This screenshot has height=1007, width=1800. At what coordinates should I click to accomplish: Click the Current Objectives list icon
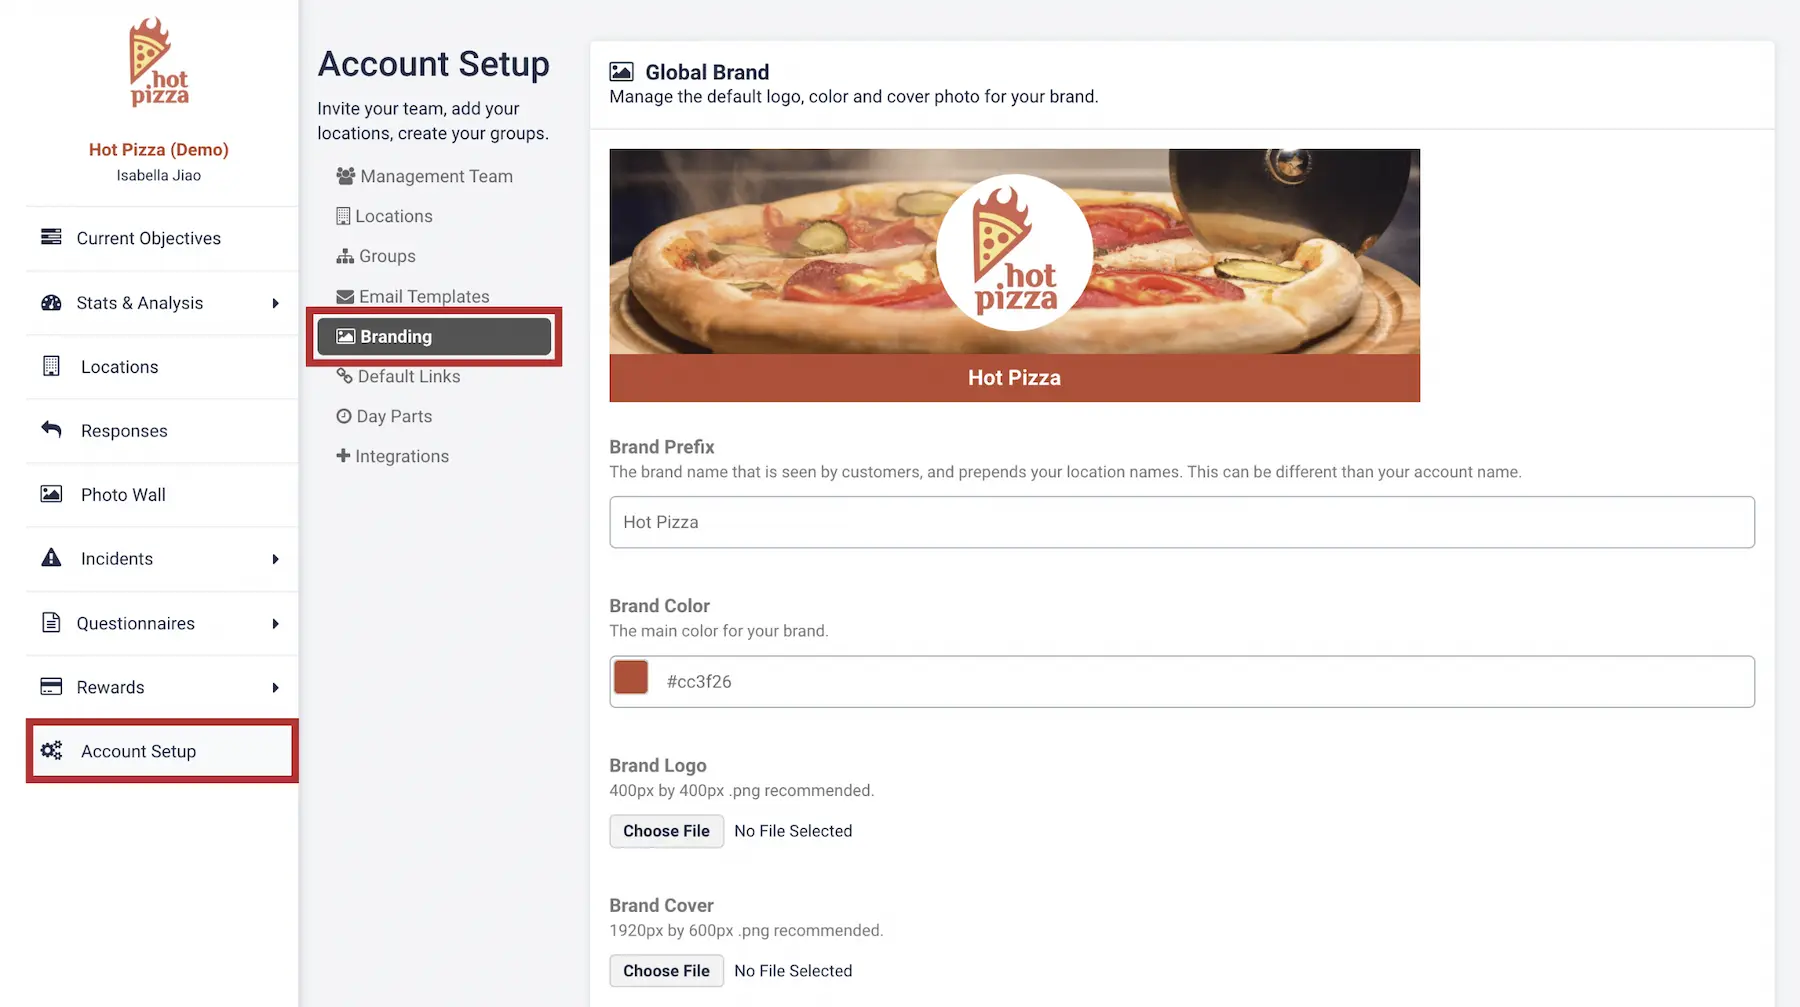(x=51, y=237)
